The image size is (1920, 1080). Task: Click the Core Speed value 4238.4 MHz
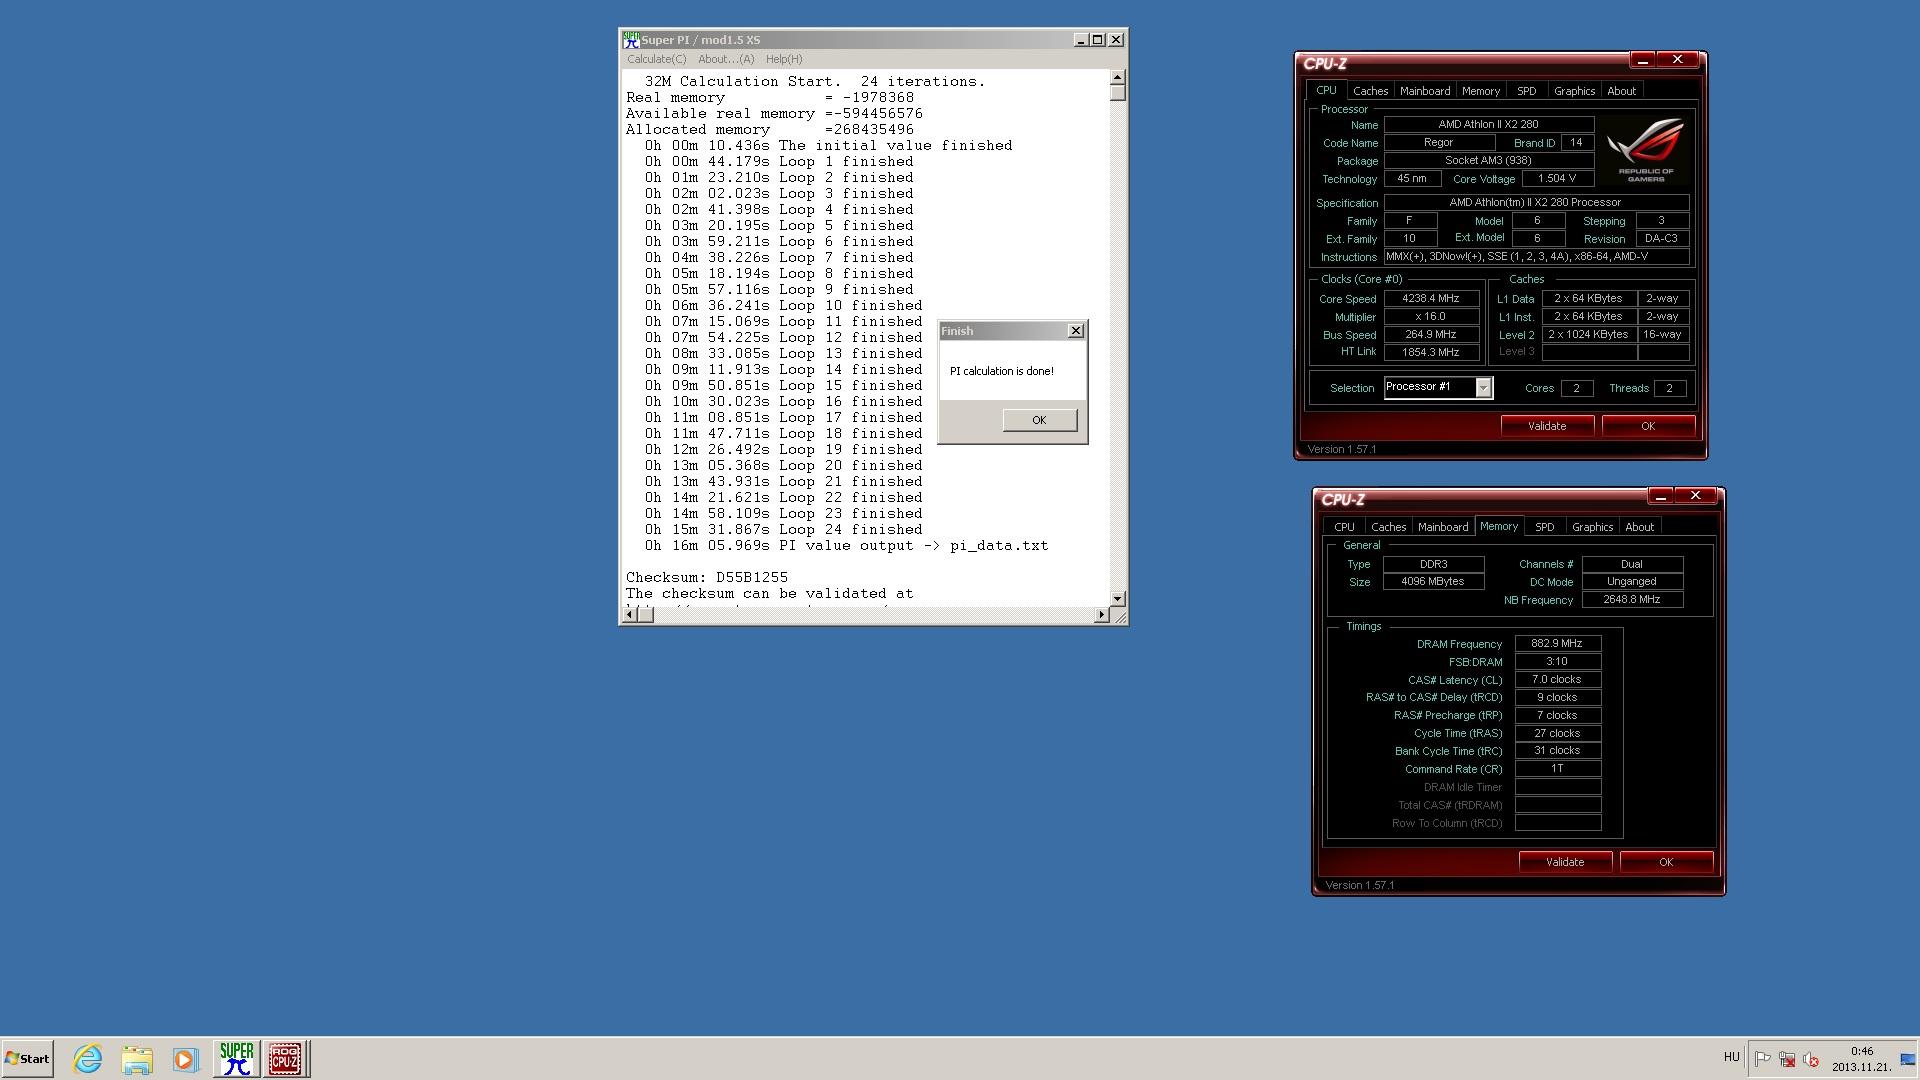[1431, 299]
